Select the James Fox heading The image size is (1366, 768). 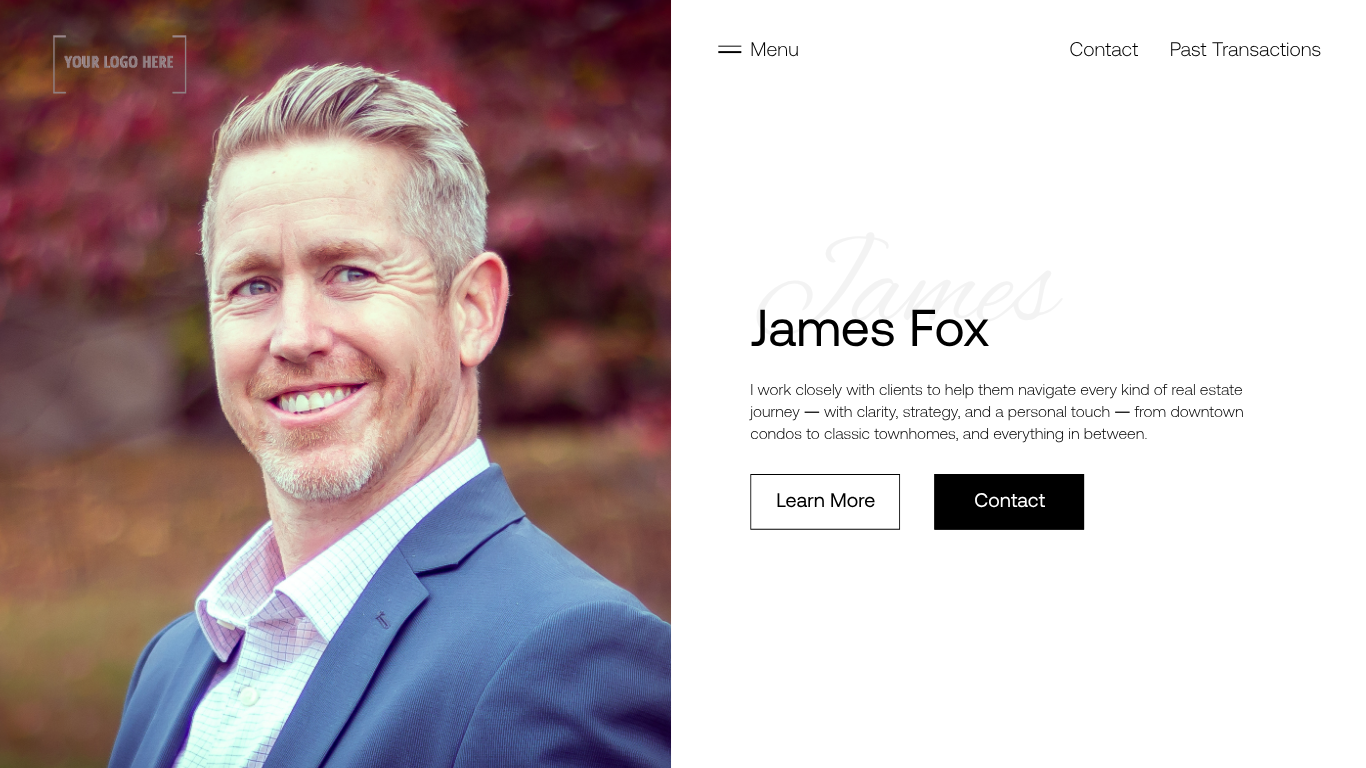[869, 328]
